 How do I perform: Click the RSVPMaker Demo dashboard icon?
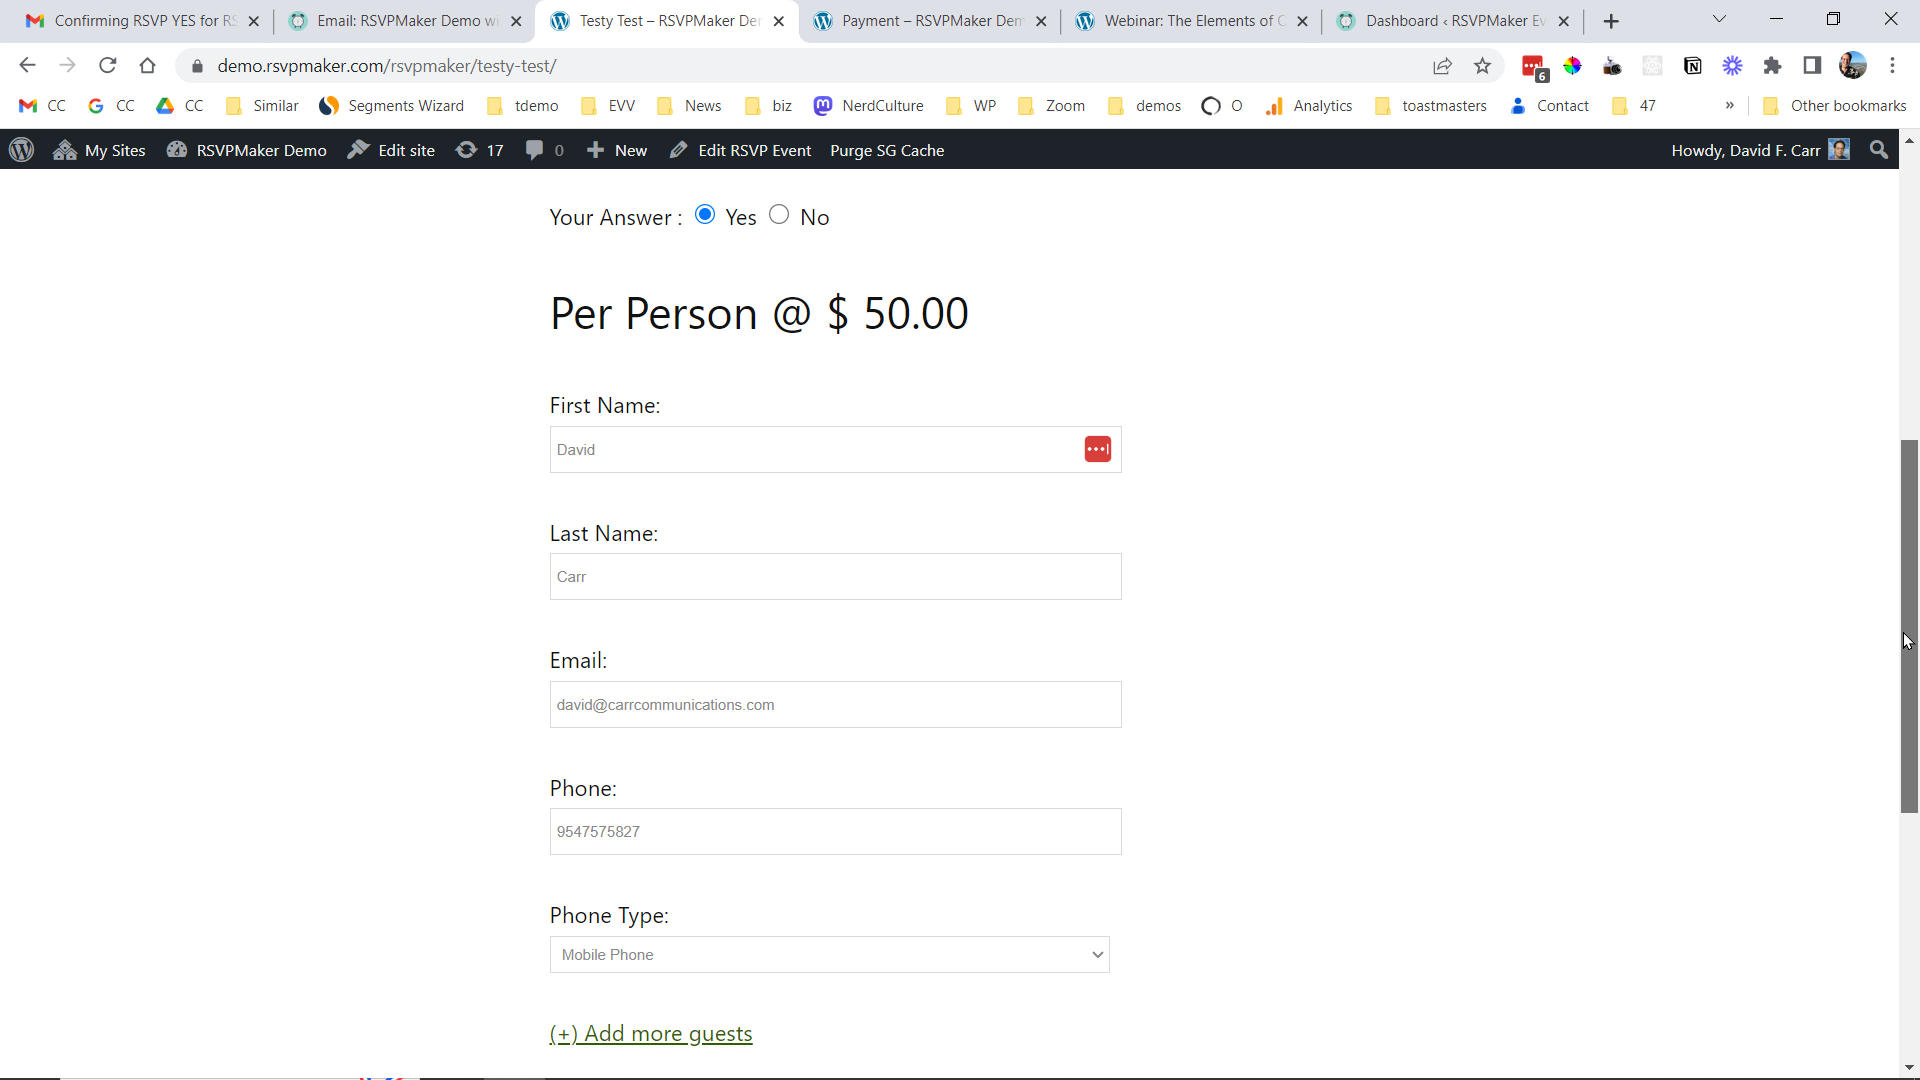(x=177, y=150)
